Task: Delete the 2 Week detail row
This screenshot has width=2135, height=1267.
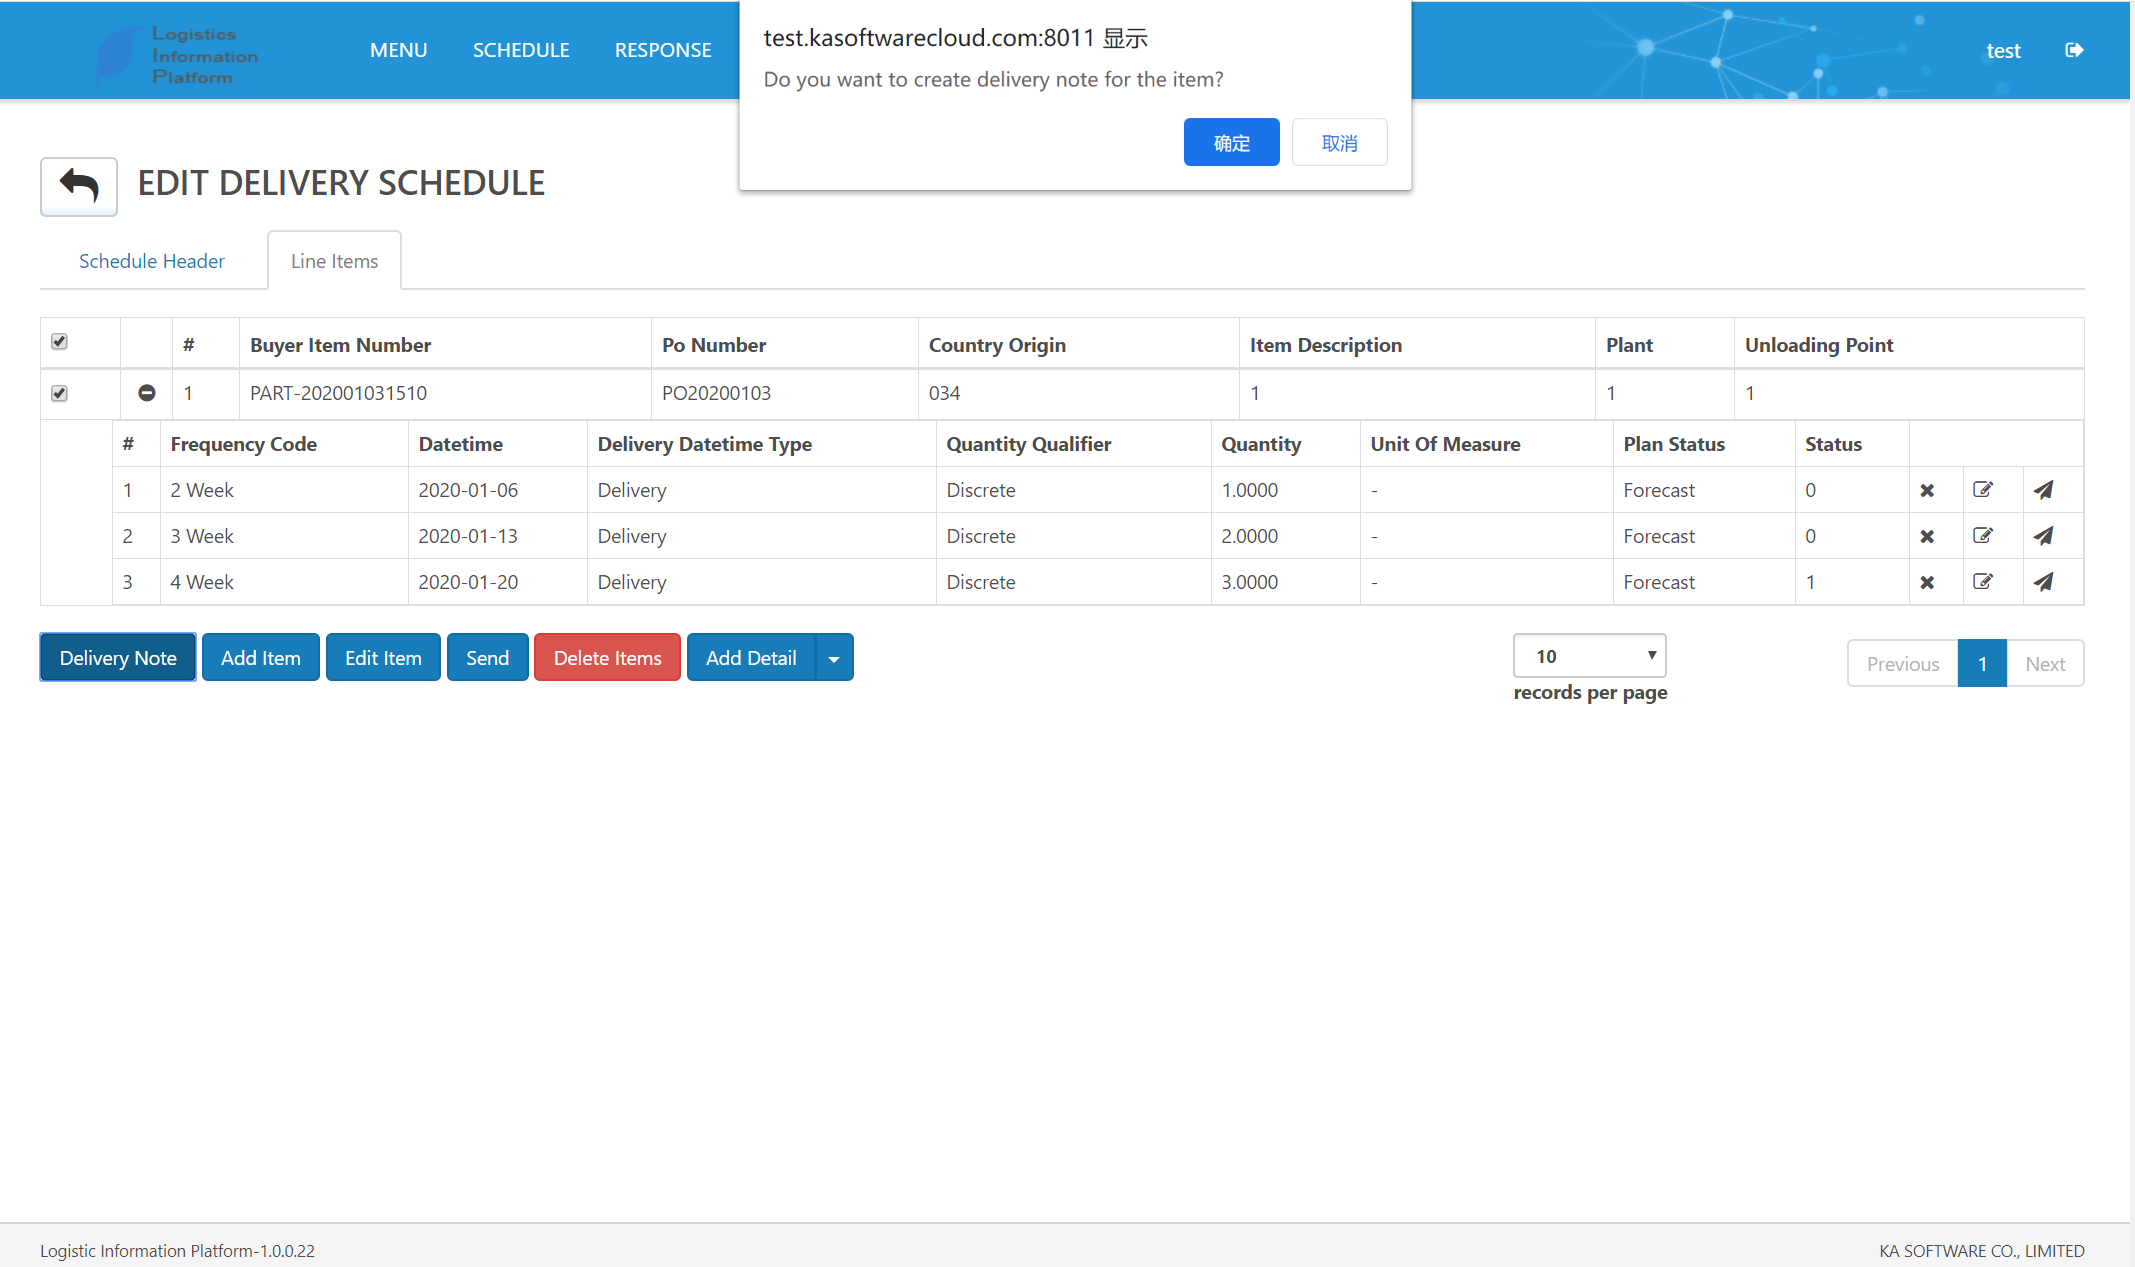Action: 1927,490
